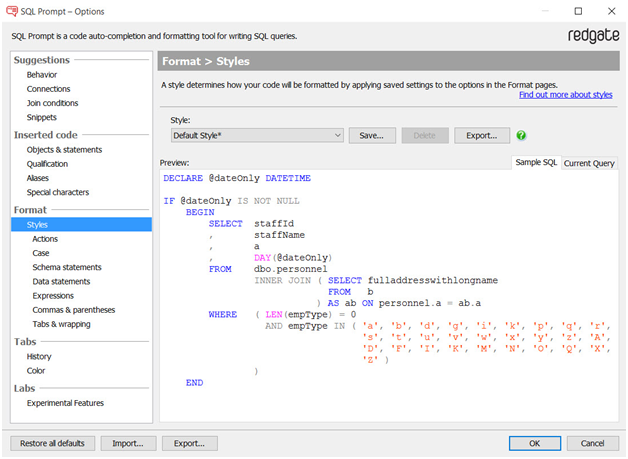Click the WHERE keyword in preview
This screenshot has width=628, height=459.
coord(223,315)
